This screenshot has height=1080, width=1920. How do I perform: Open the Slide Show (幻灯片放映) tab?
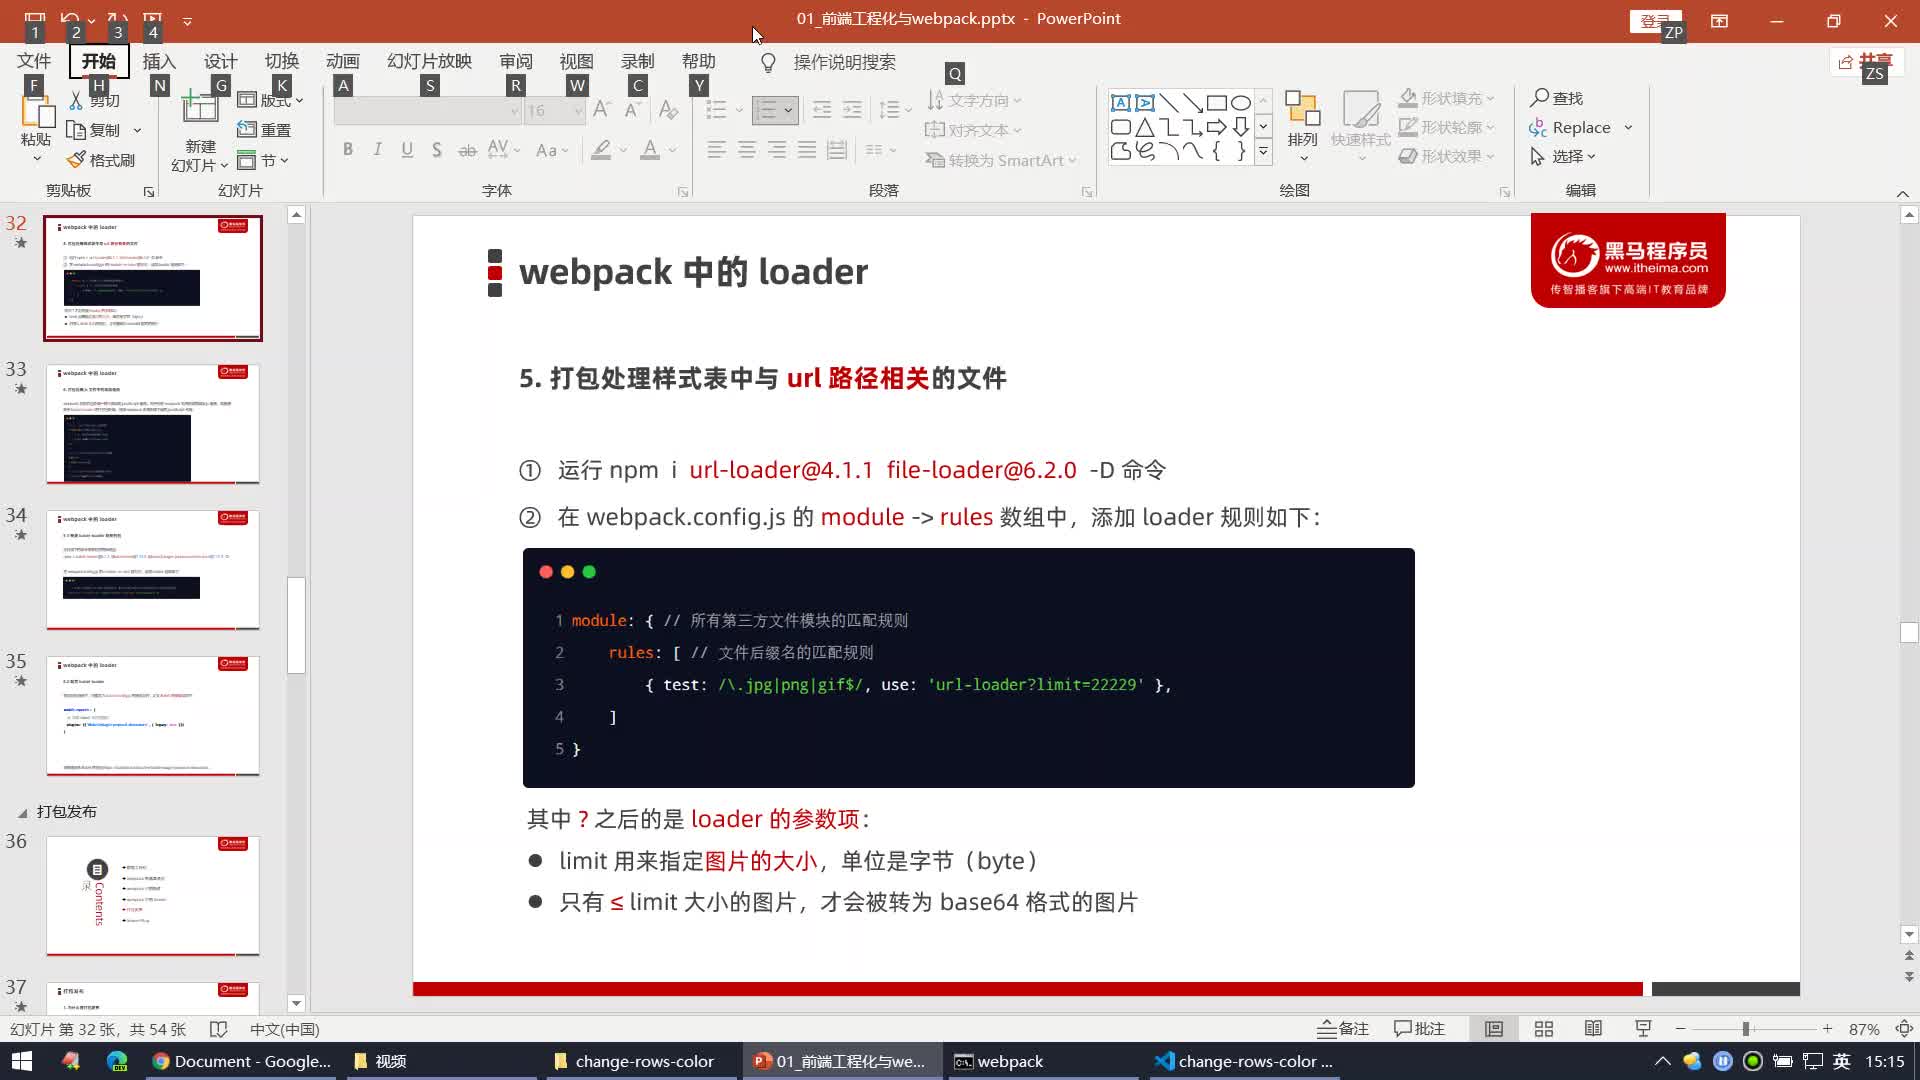(x=429, y=61)
